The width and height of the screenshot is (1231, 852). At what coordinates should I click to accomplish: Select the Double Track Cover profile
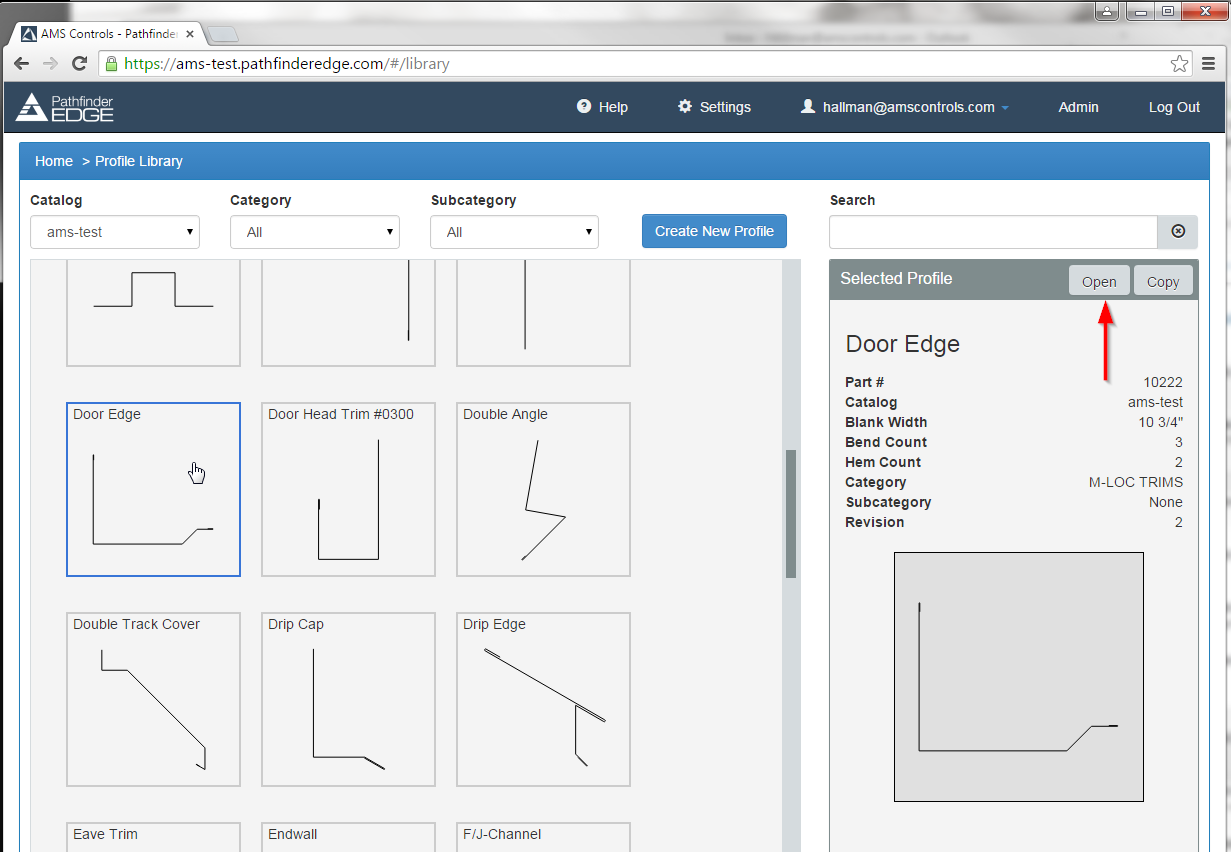(153, 700)
